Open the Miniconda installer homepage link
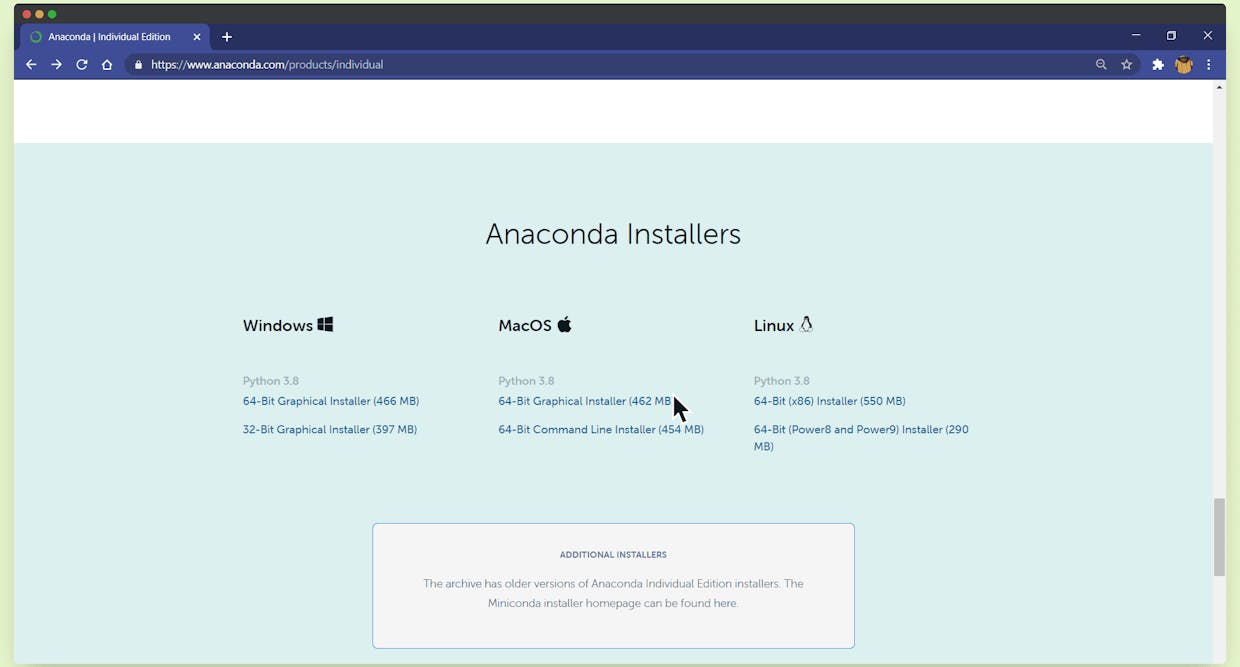The width and height of the screenshot is (1240, 667). (726, 604)
